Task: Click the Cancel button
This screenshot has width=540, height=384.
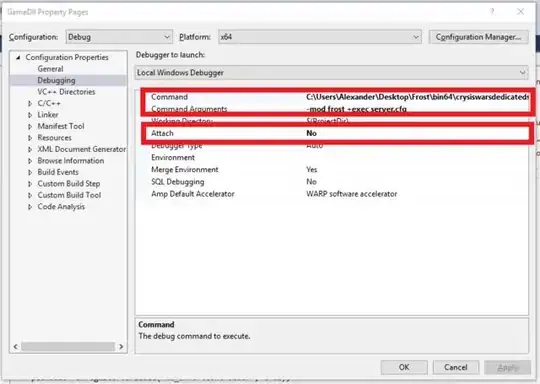Action: point(456,367)
